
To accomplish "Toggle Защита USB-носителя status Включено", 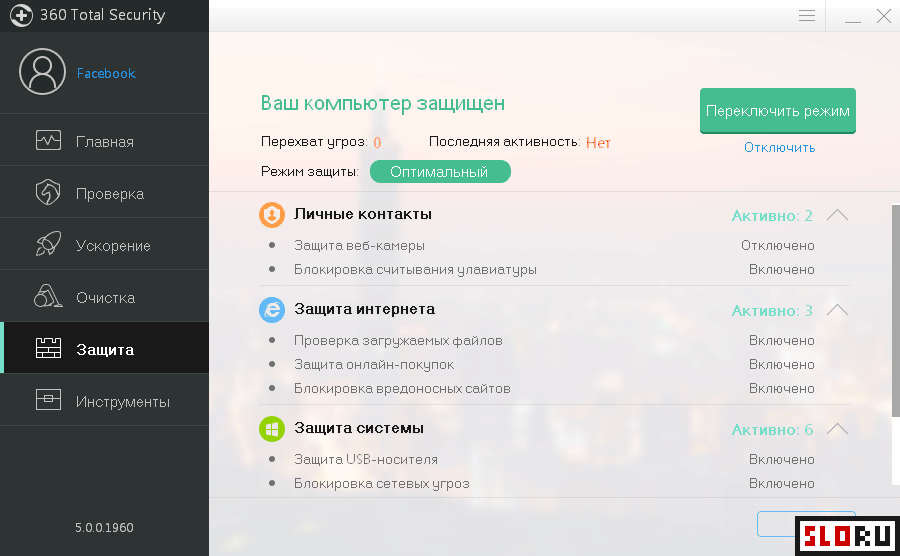I will point(782,460).
